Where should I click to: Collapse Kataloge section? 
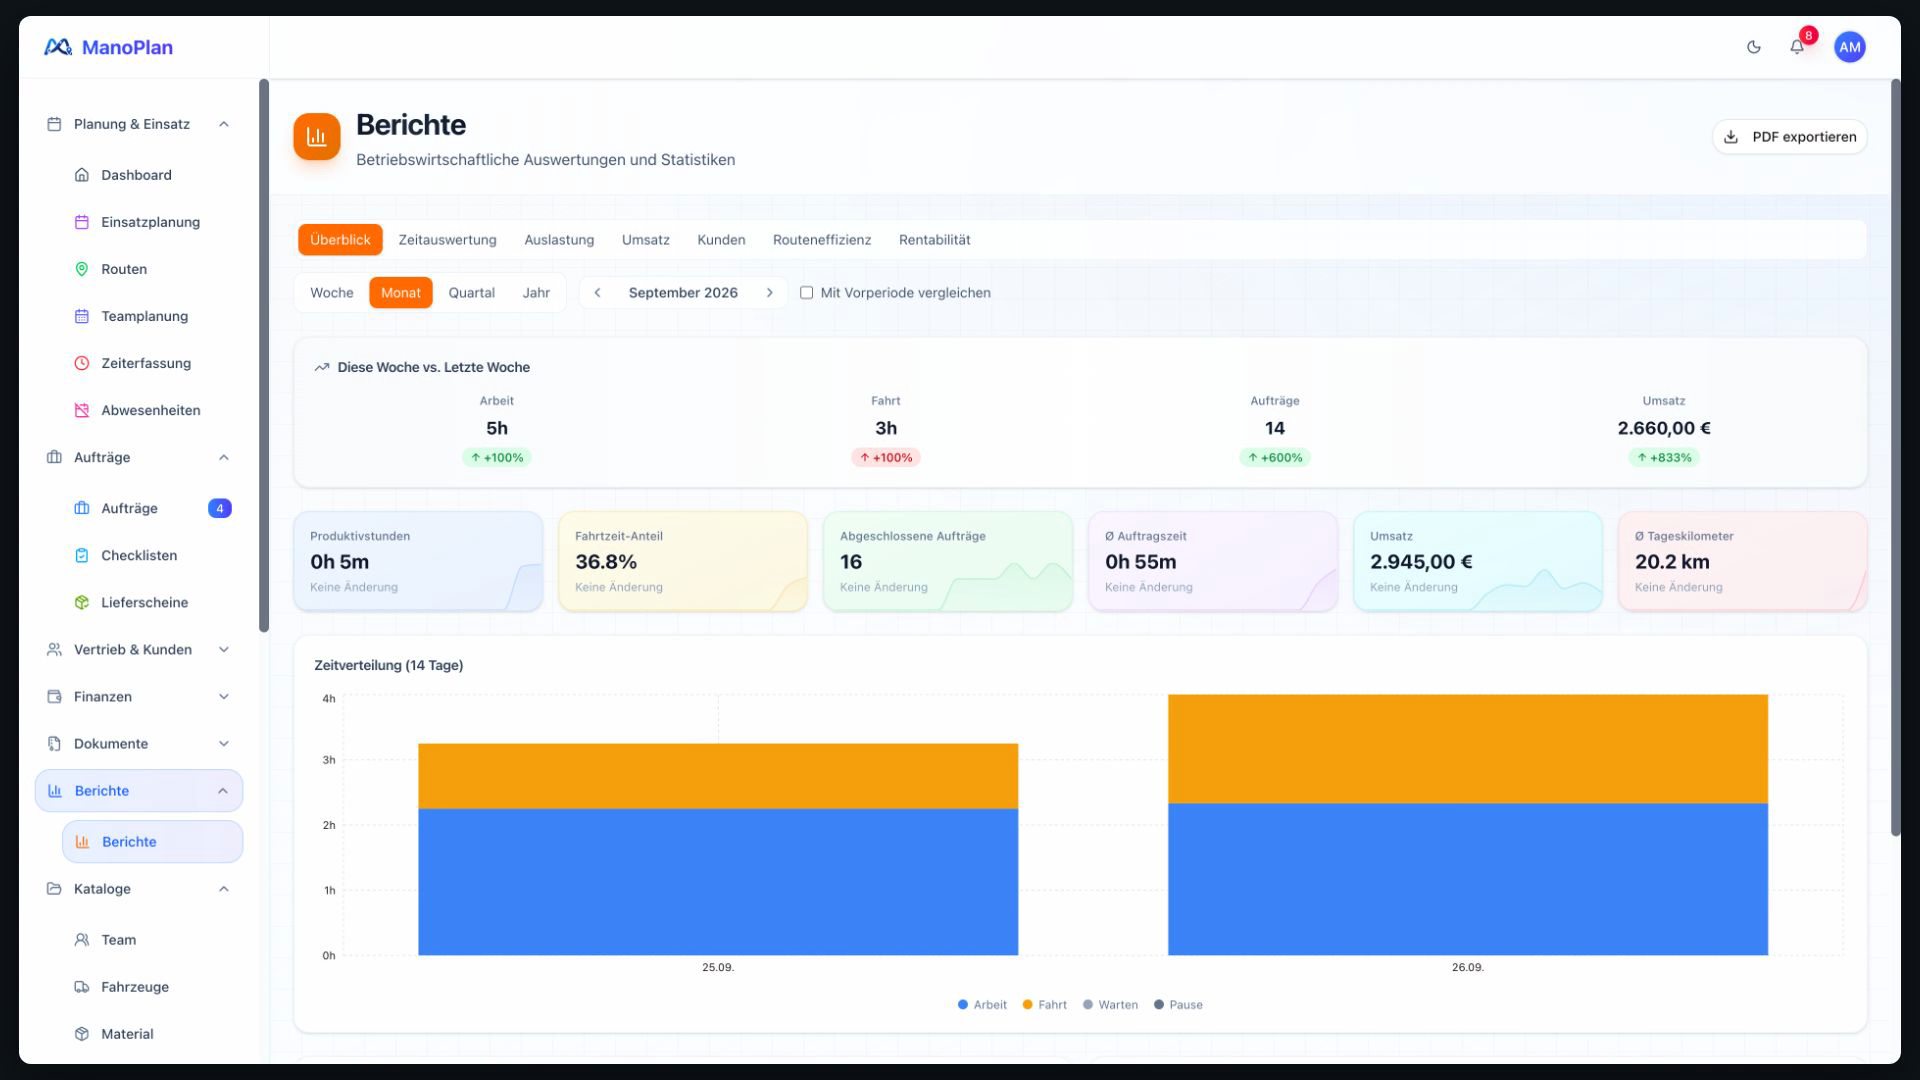[x=139, y=888]
